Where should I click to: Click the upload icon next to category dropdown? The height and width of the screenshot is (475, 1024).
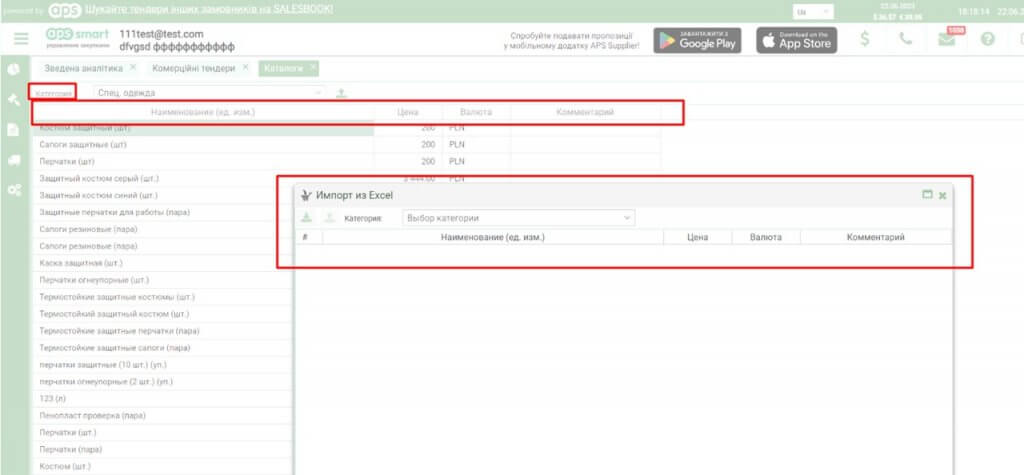click(341, 93)
